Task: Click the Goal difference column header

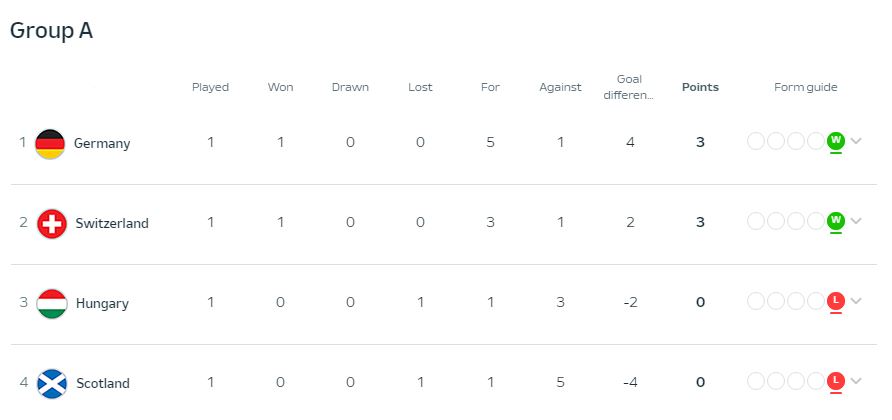Action: point(629,87)
